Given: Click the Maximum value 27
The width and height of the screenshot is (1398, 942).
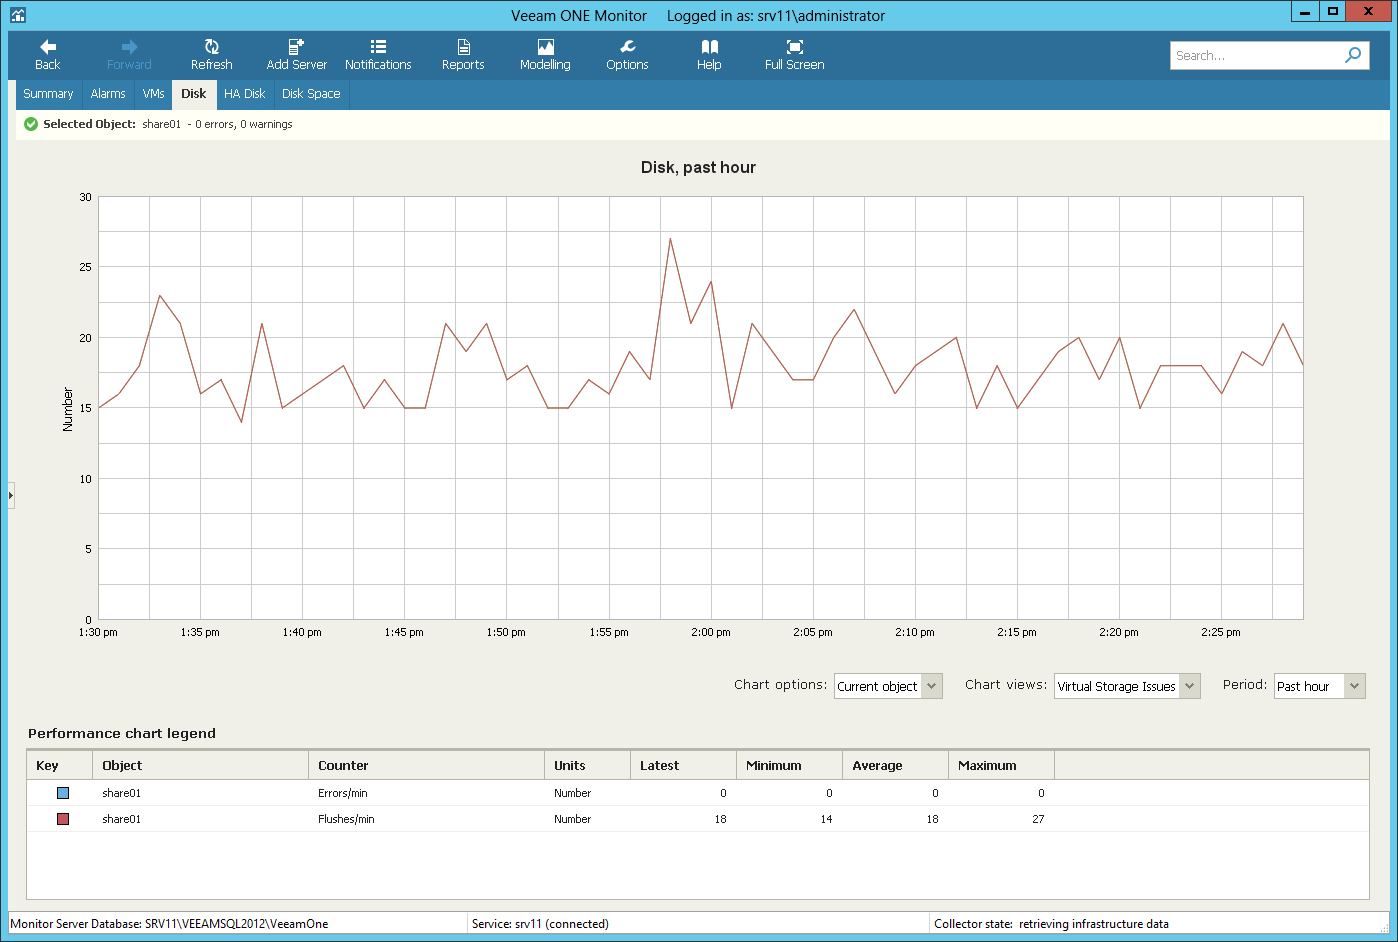Looking at the screenshot, I should click(1038, 819).
